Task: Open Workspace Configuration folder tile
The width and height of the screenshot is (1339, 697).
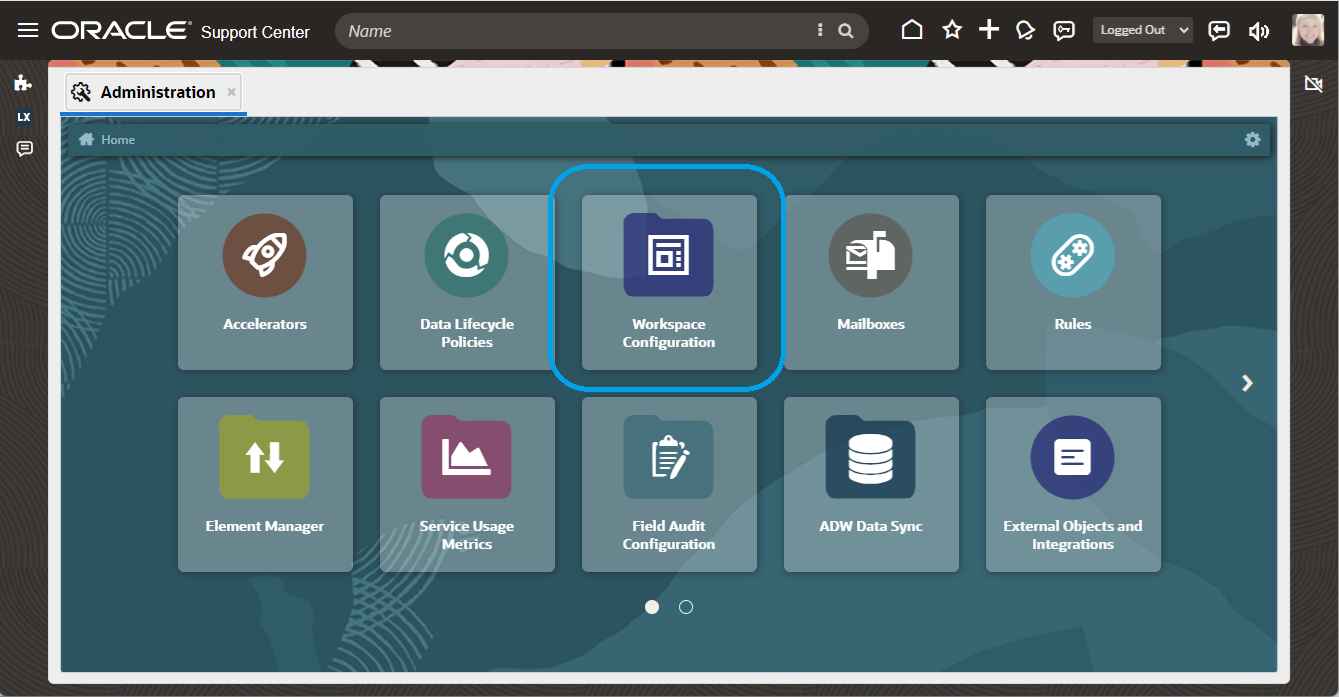Action: point(669,283)
